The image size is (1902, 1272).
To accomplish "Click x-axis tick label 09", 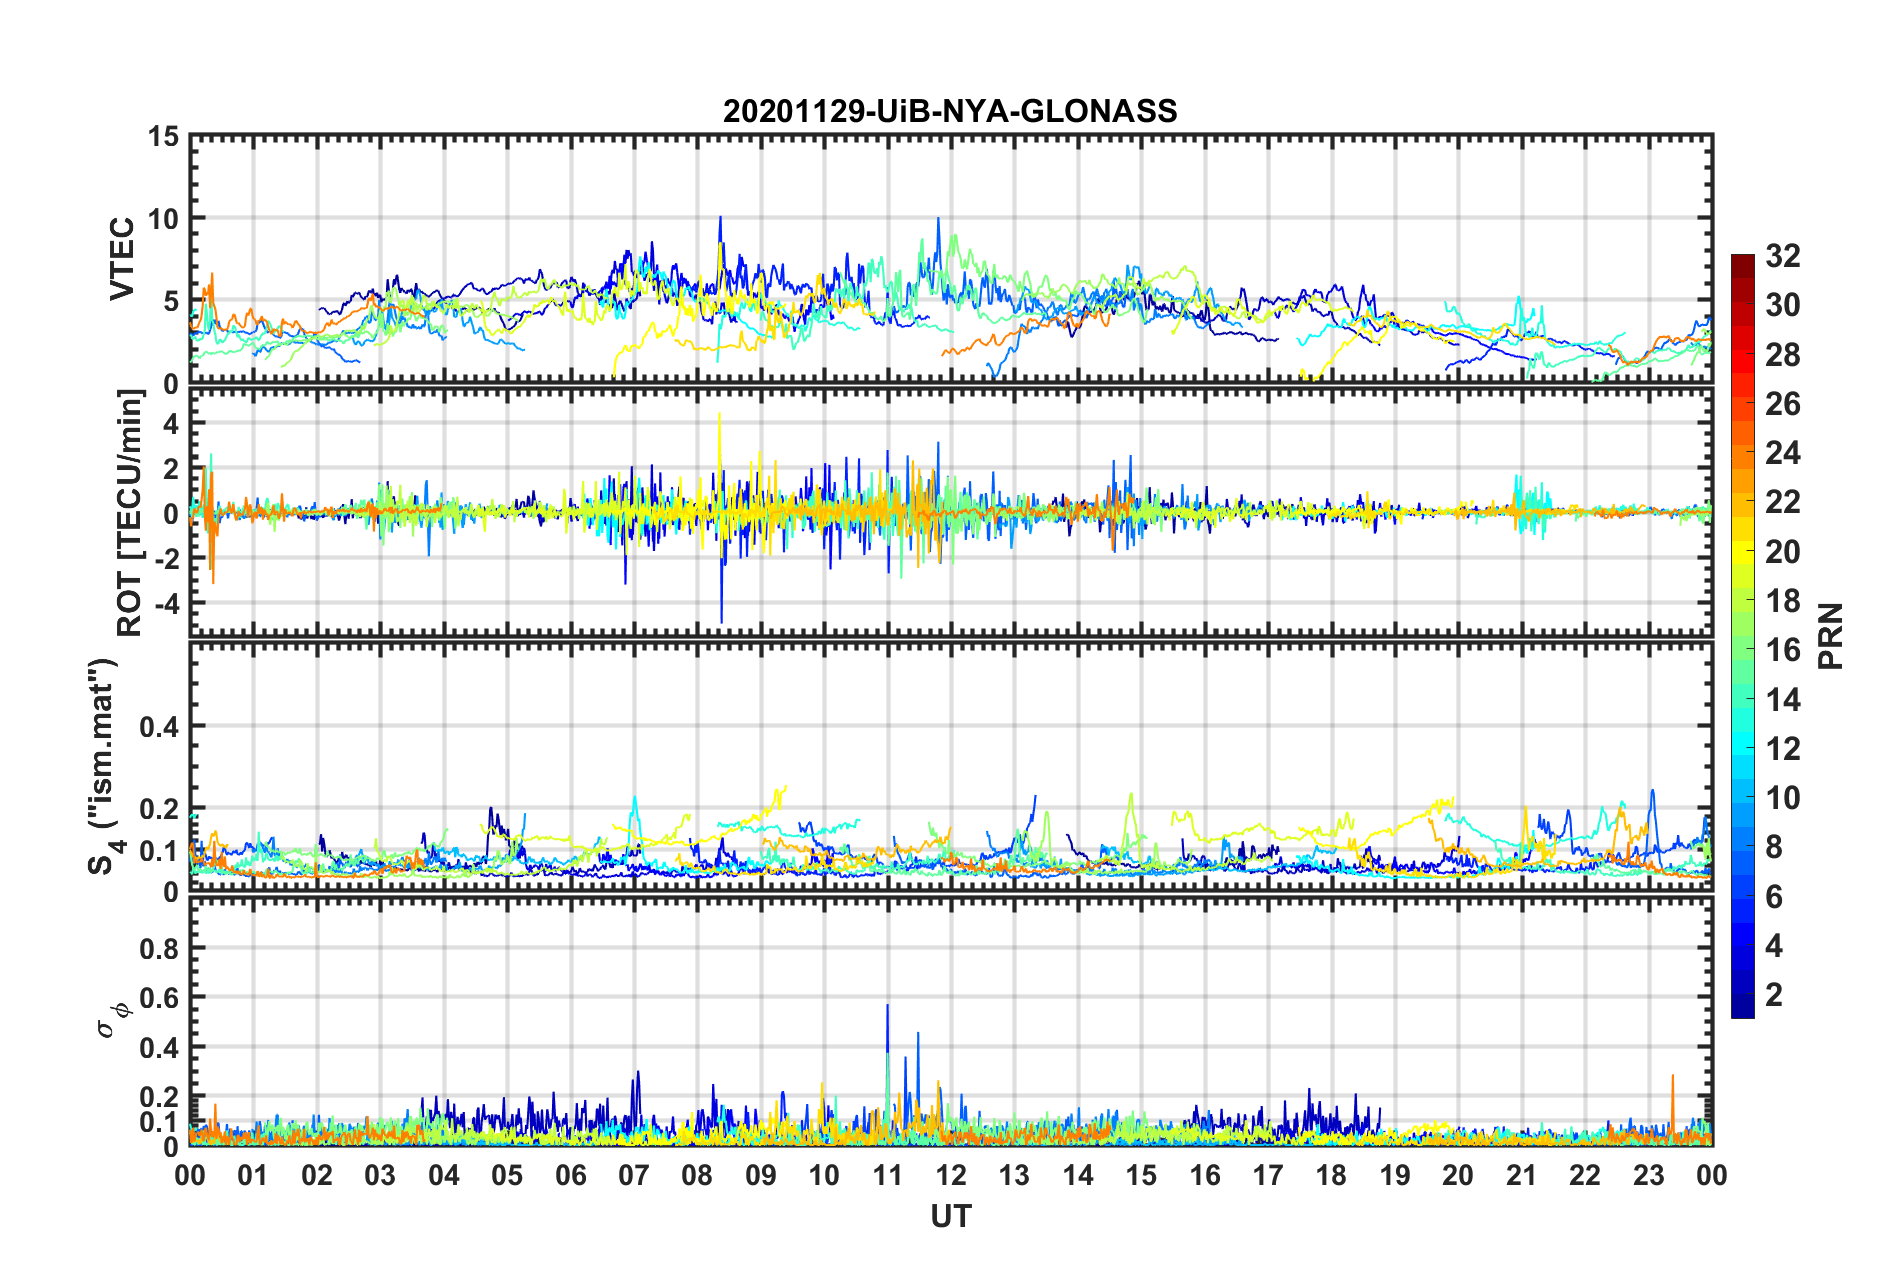I will pyautogui.click(x=761, y=1175).
